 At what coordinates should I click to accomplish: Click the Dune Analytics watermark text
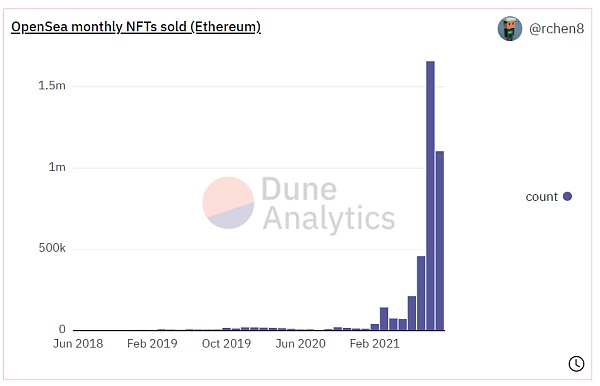pos(328,203)
